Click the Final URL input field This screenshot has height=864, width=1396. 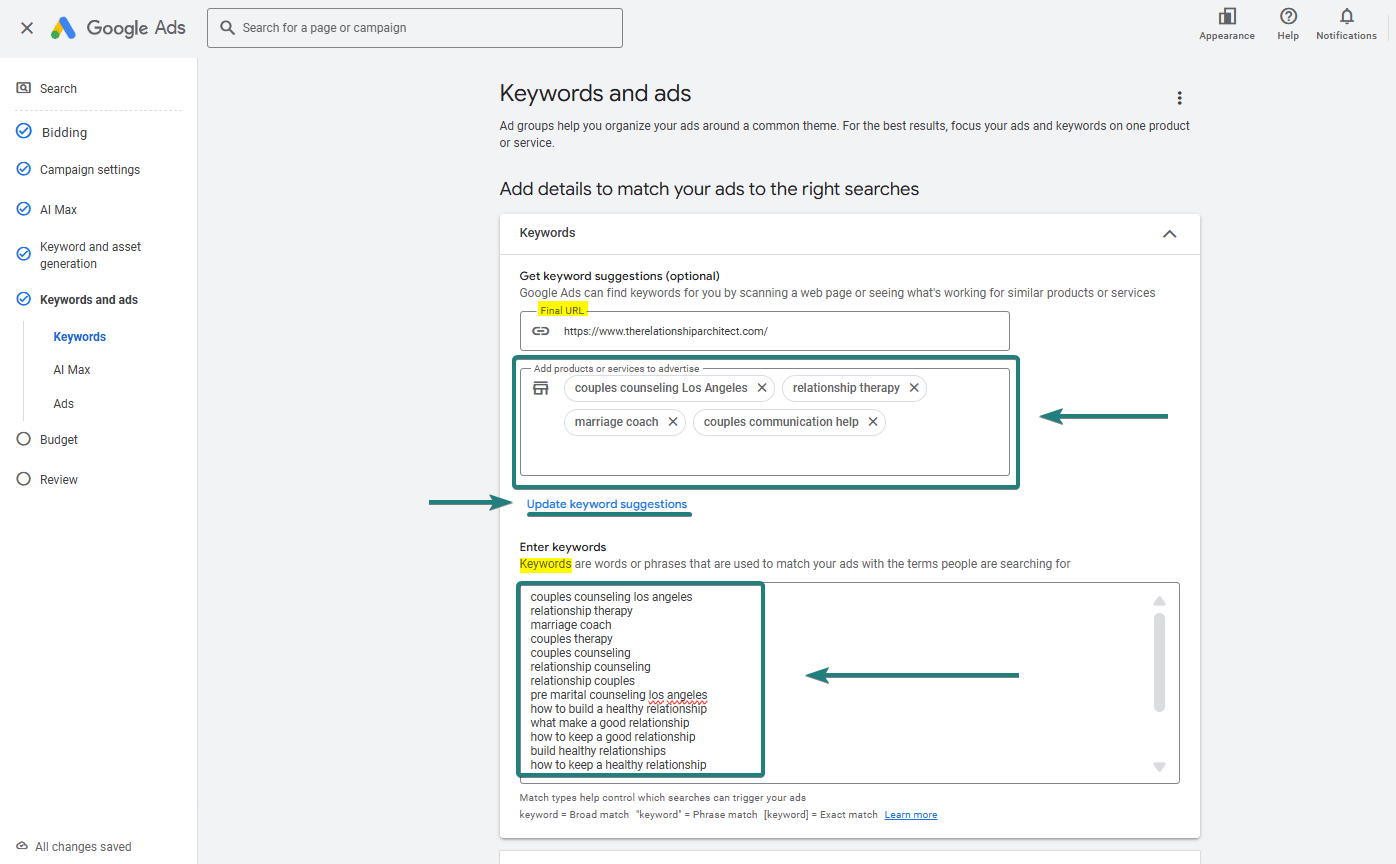pos(765,331)
